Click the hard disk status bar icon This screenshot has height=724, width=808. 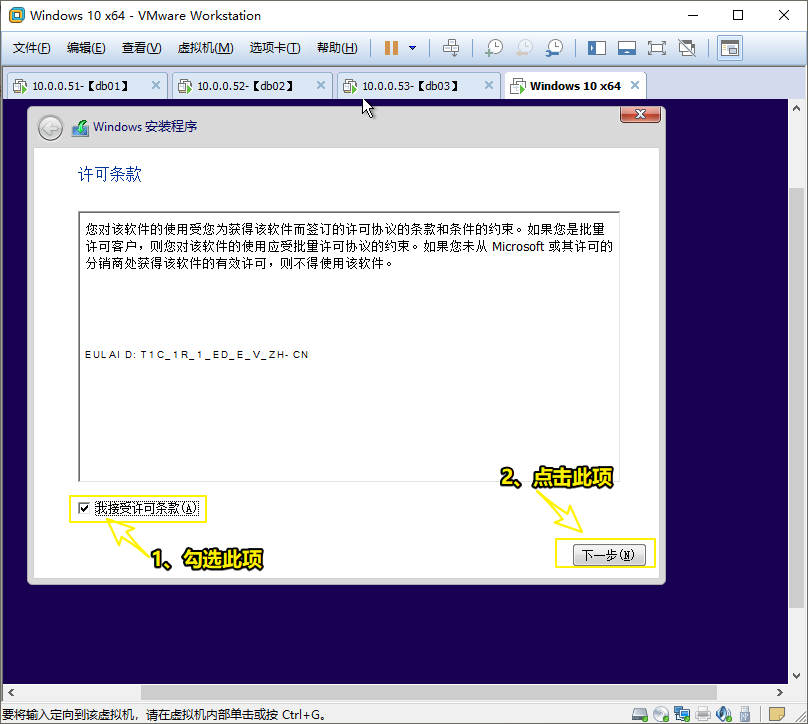(x=639, y=714)
